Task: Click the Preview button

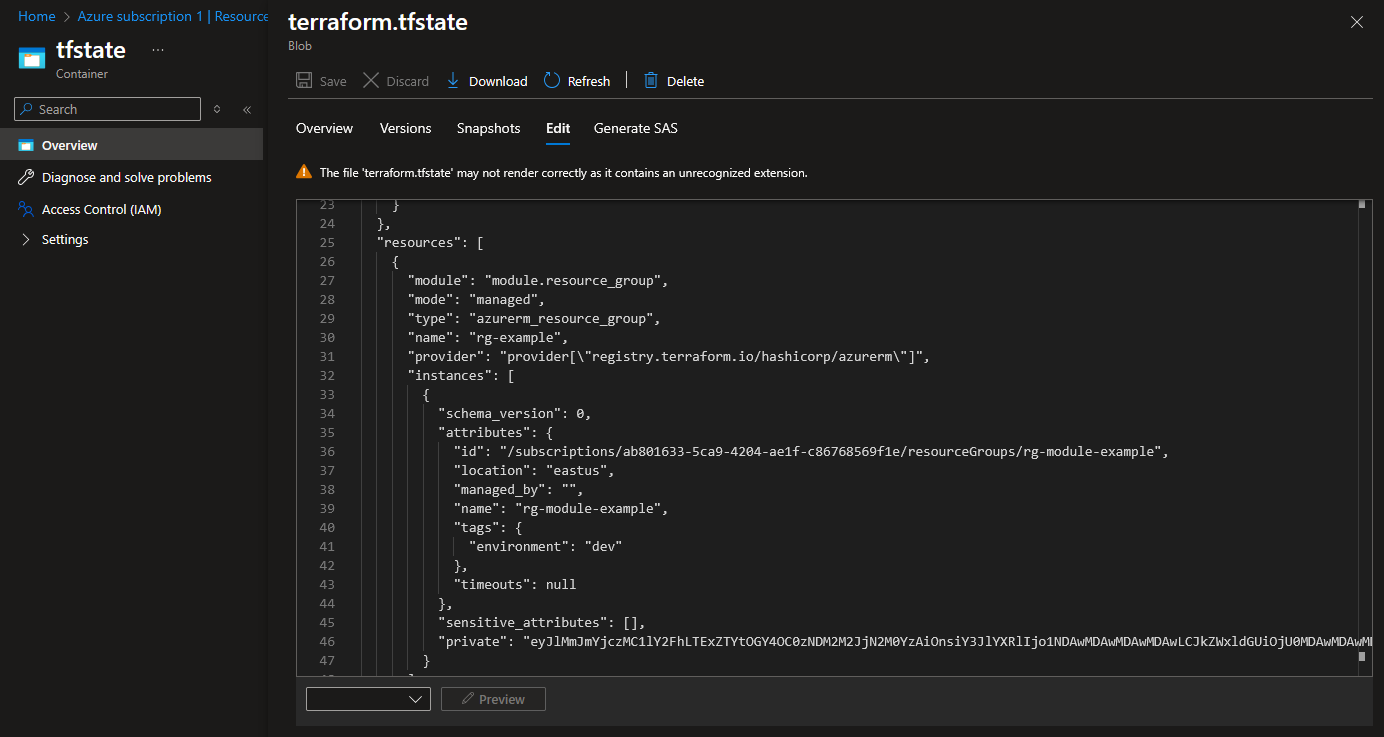Action: click(x=493, y=699)
